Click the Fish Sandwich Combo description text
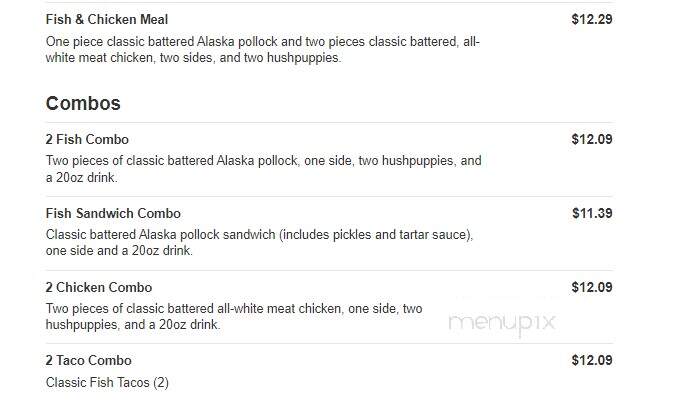This screenshot has height=405, width=681. pos(259,243)
